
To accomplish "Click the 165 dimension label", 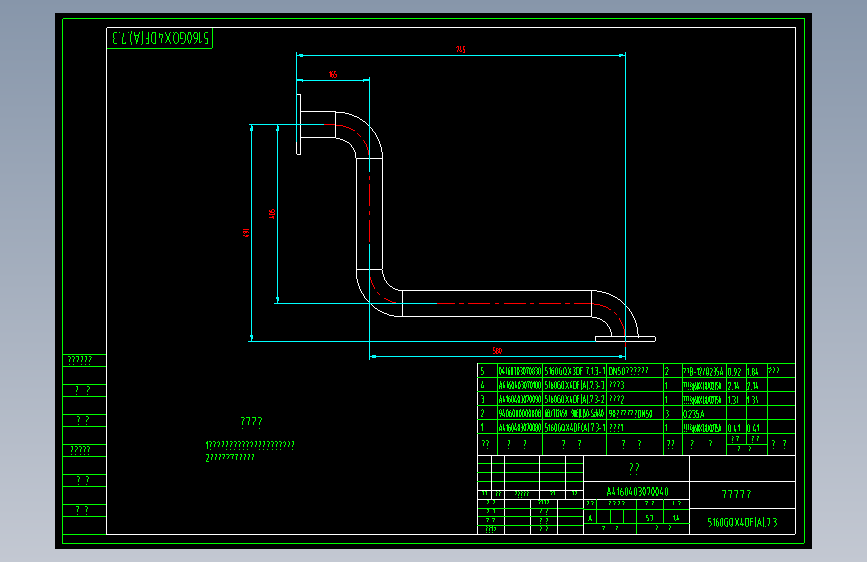I will pyautogui.click(x=333, y=75).
